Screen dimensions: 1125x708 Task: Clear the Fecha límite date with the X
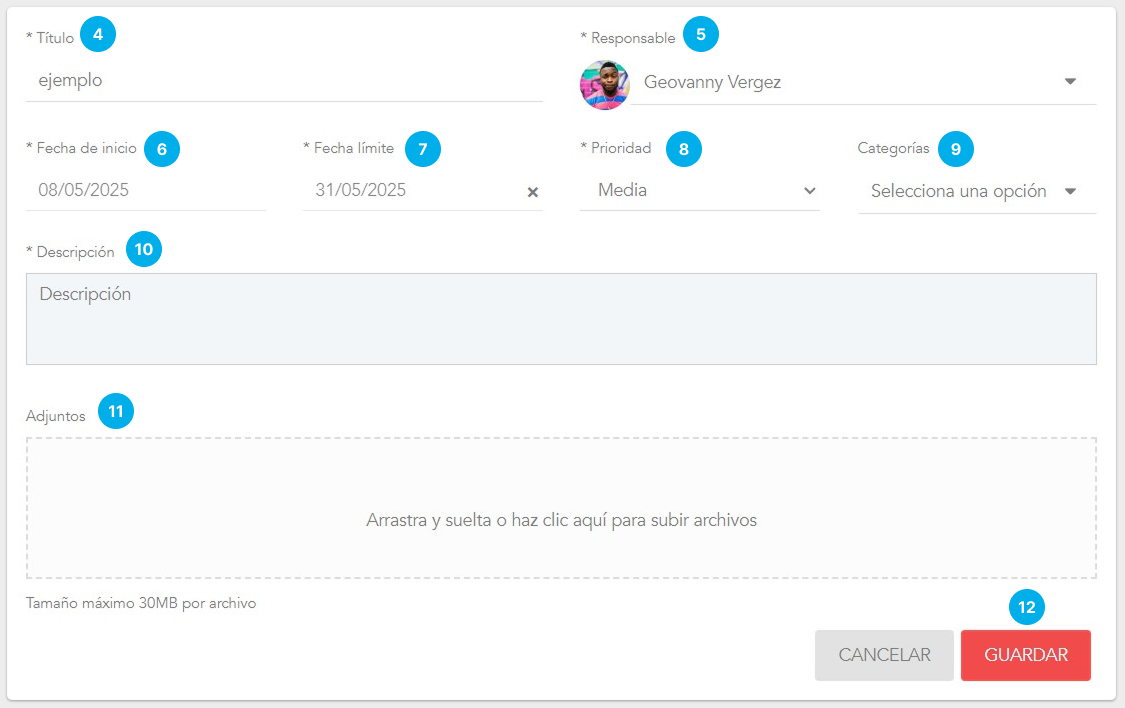(x=533, y=192)
